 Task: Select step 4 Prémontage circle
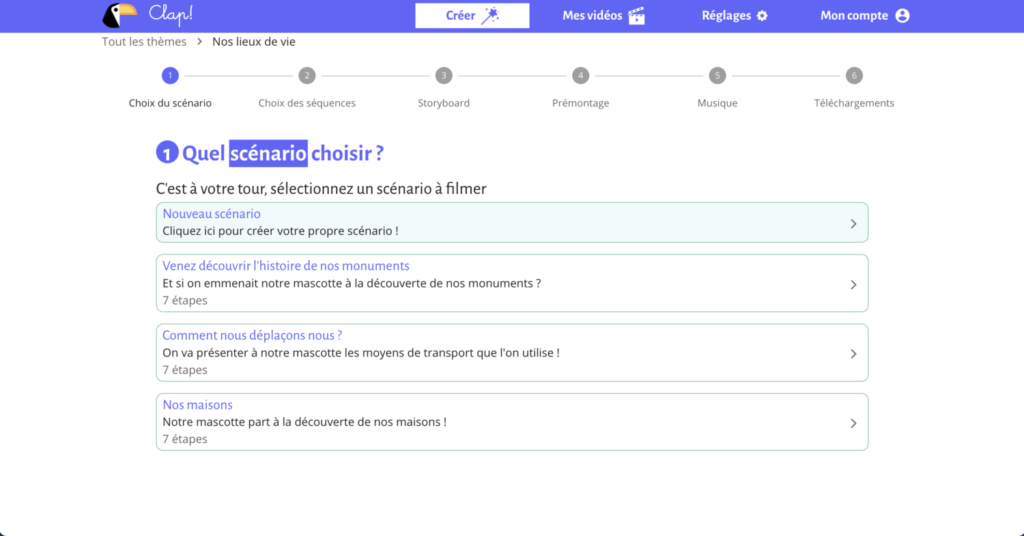point(580,76)
